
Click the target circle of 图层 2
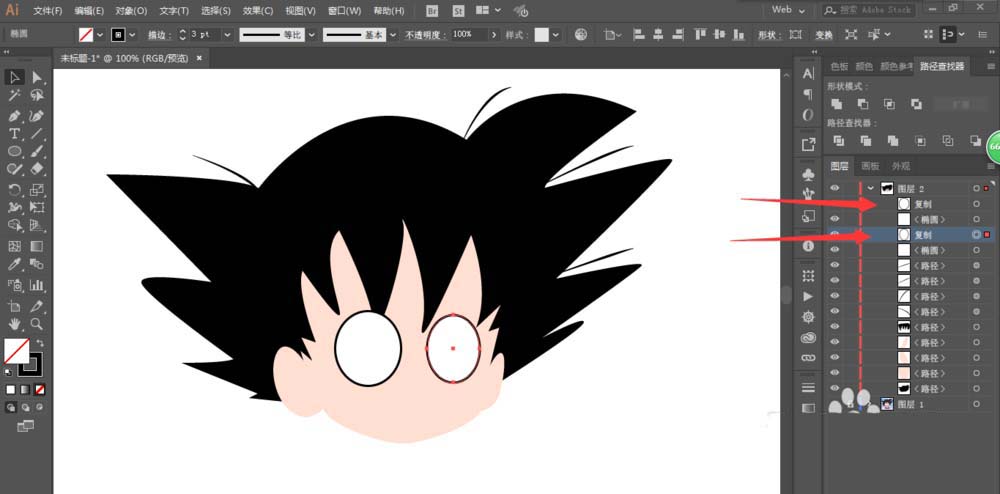coord(976,189)
